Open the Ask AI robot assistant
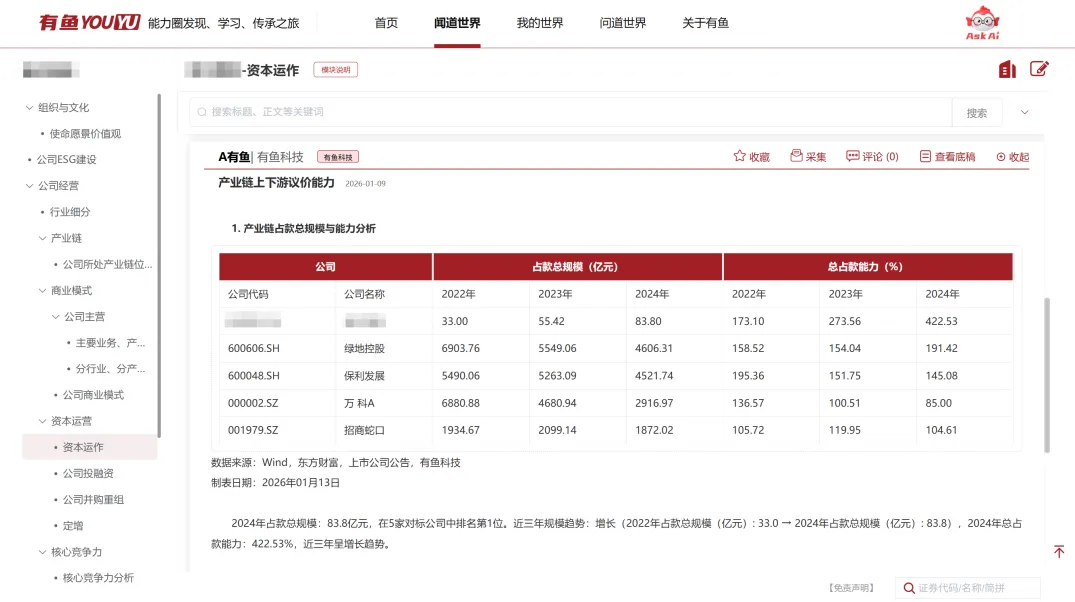The height and width of the screenshot is (602, 1075). [982, 23]
